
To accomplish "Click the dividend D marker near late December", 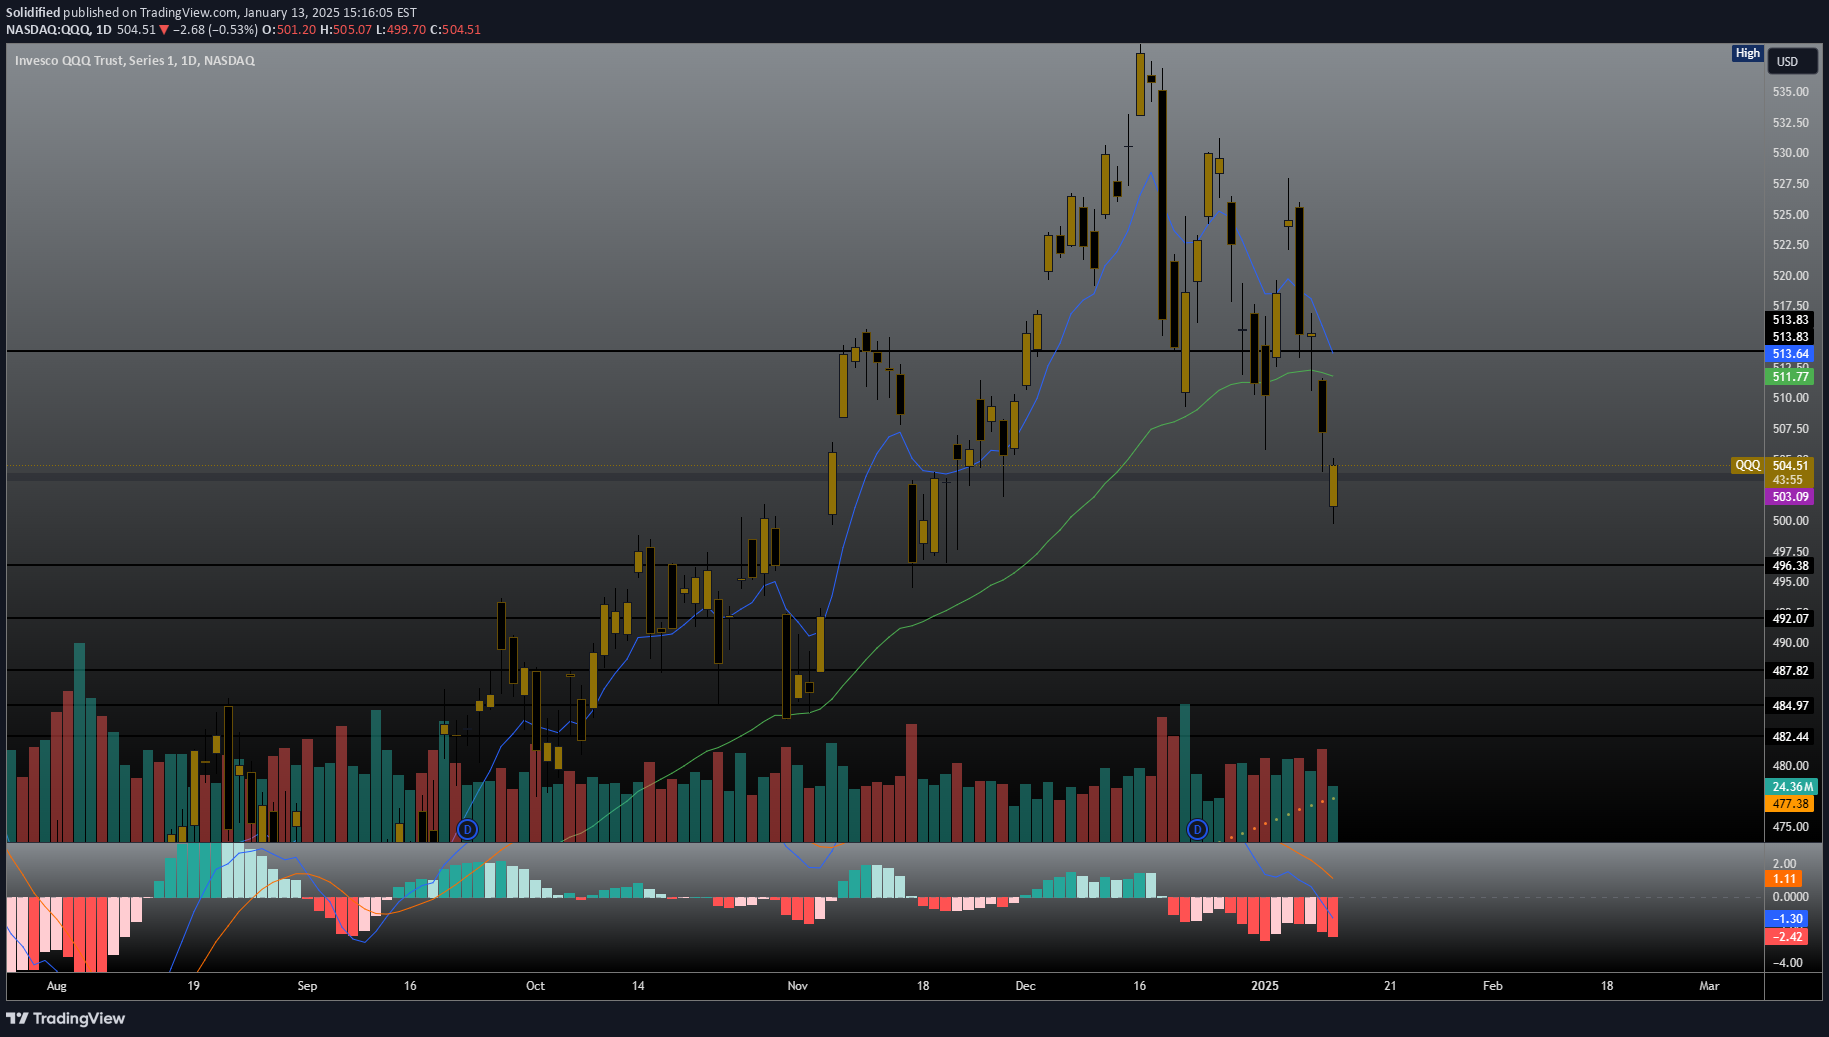I will 1197,829.
